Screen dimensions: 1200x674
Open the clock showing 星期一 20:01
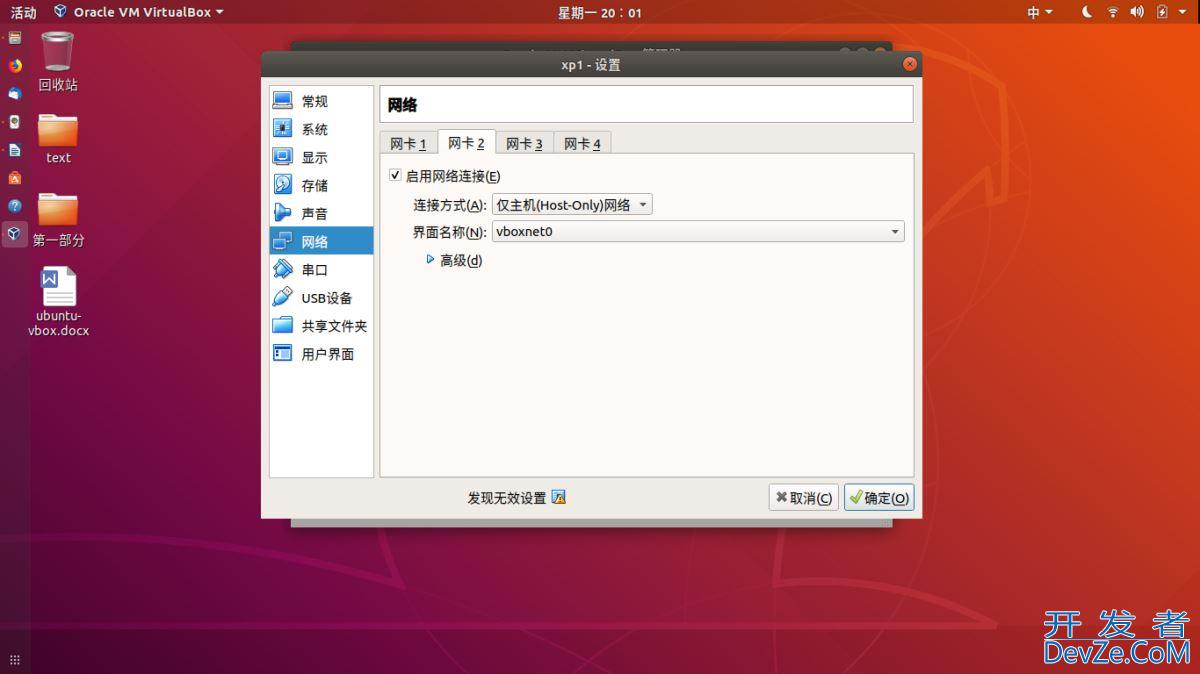click(x=600, y=12)
